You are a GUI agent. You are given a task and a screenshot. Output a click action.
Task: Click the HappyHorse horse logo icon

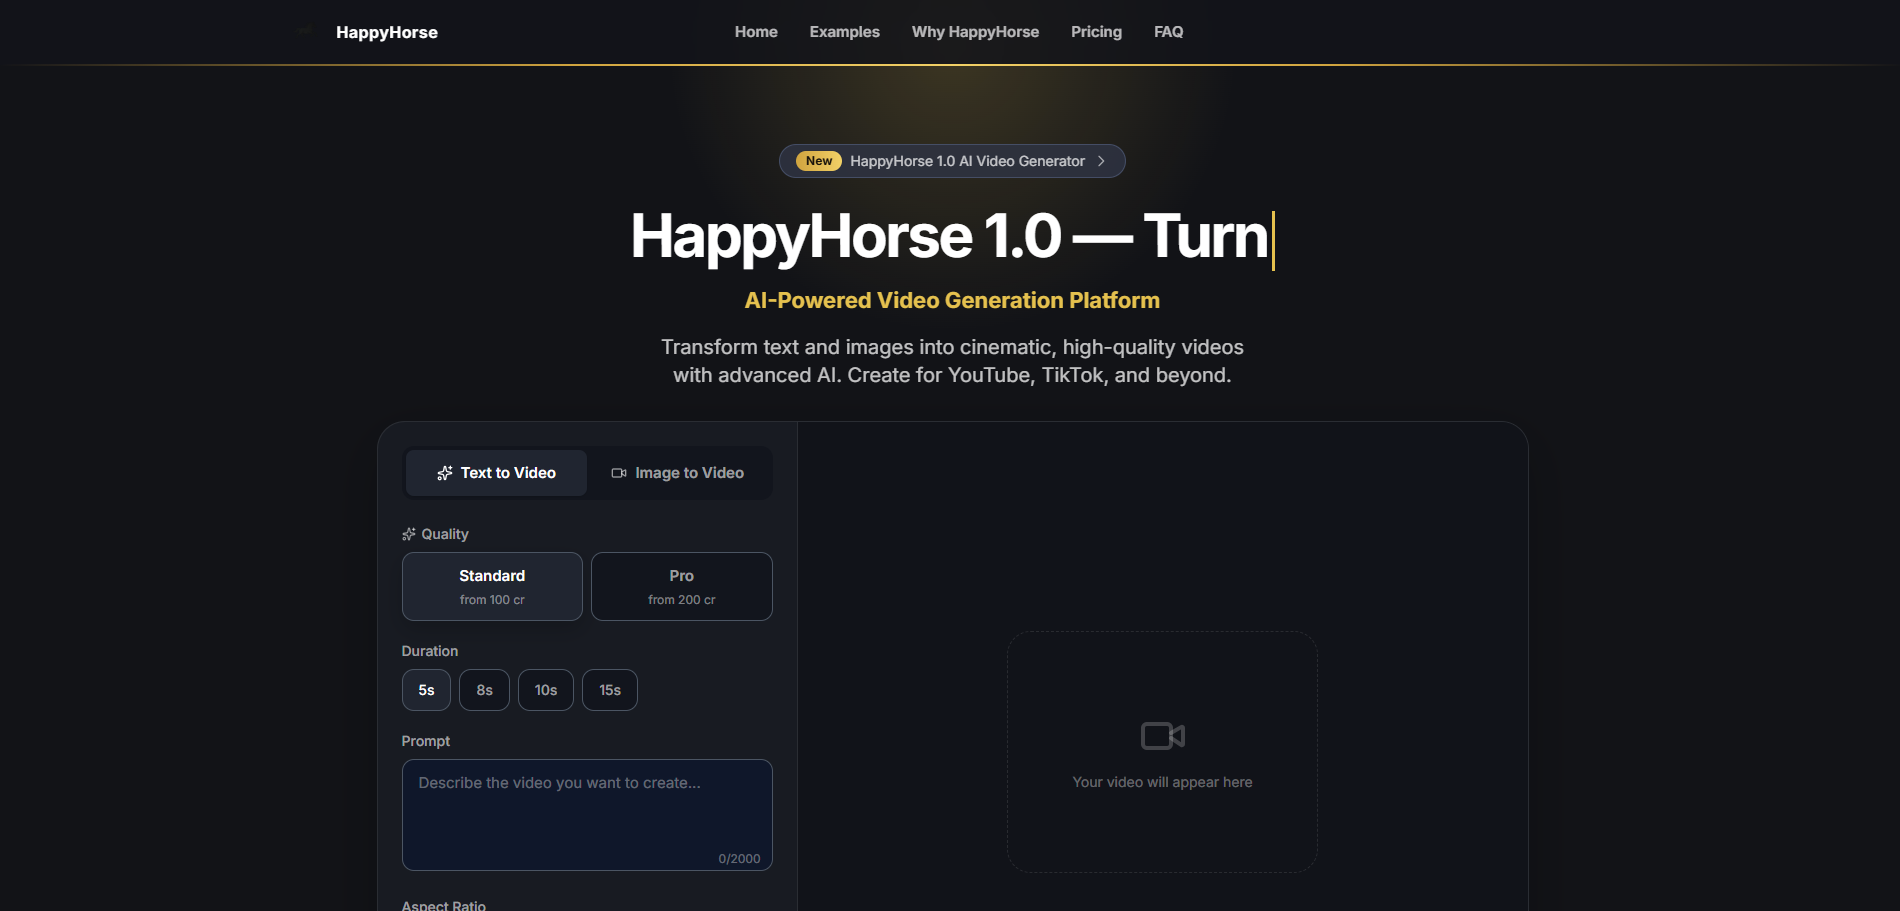point(305,31)
